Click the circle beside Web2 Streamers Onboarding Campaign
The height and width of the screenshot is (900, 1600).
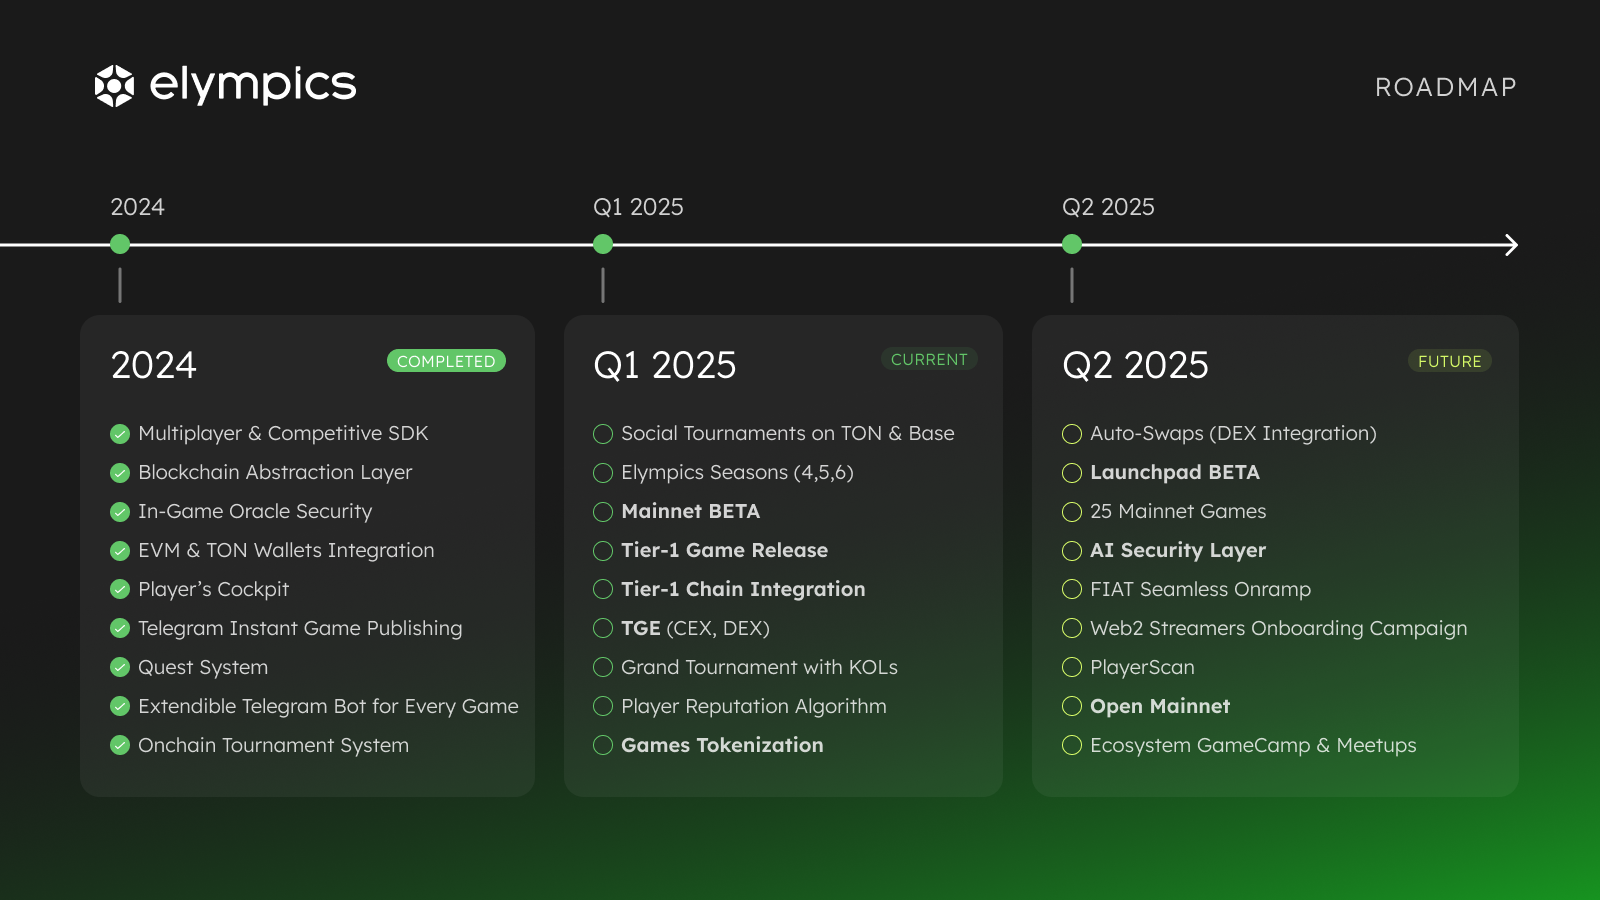(x=1072, y=629)
